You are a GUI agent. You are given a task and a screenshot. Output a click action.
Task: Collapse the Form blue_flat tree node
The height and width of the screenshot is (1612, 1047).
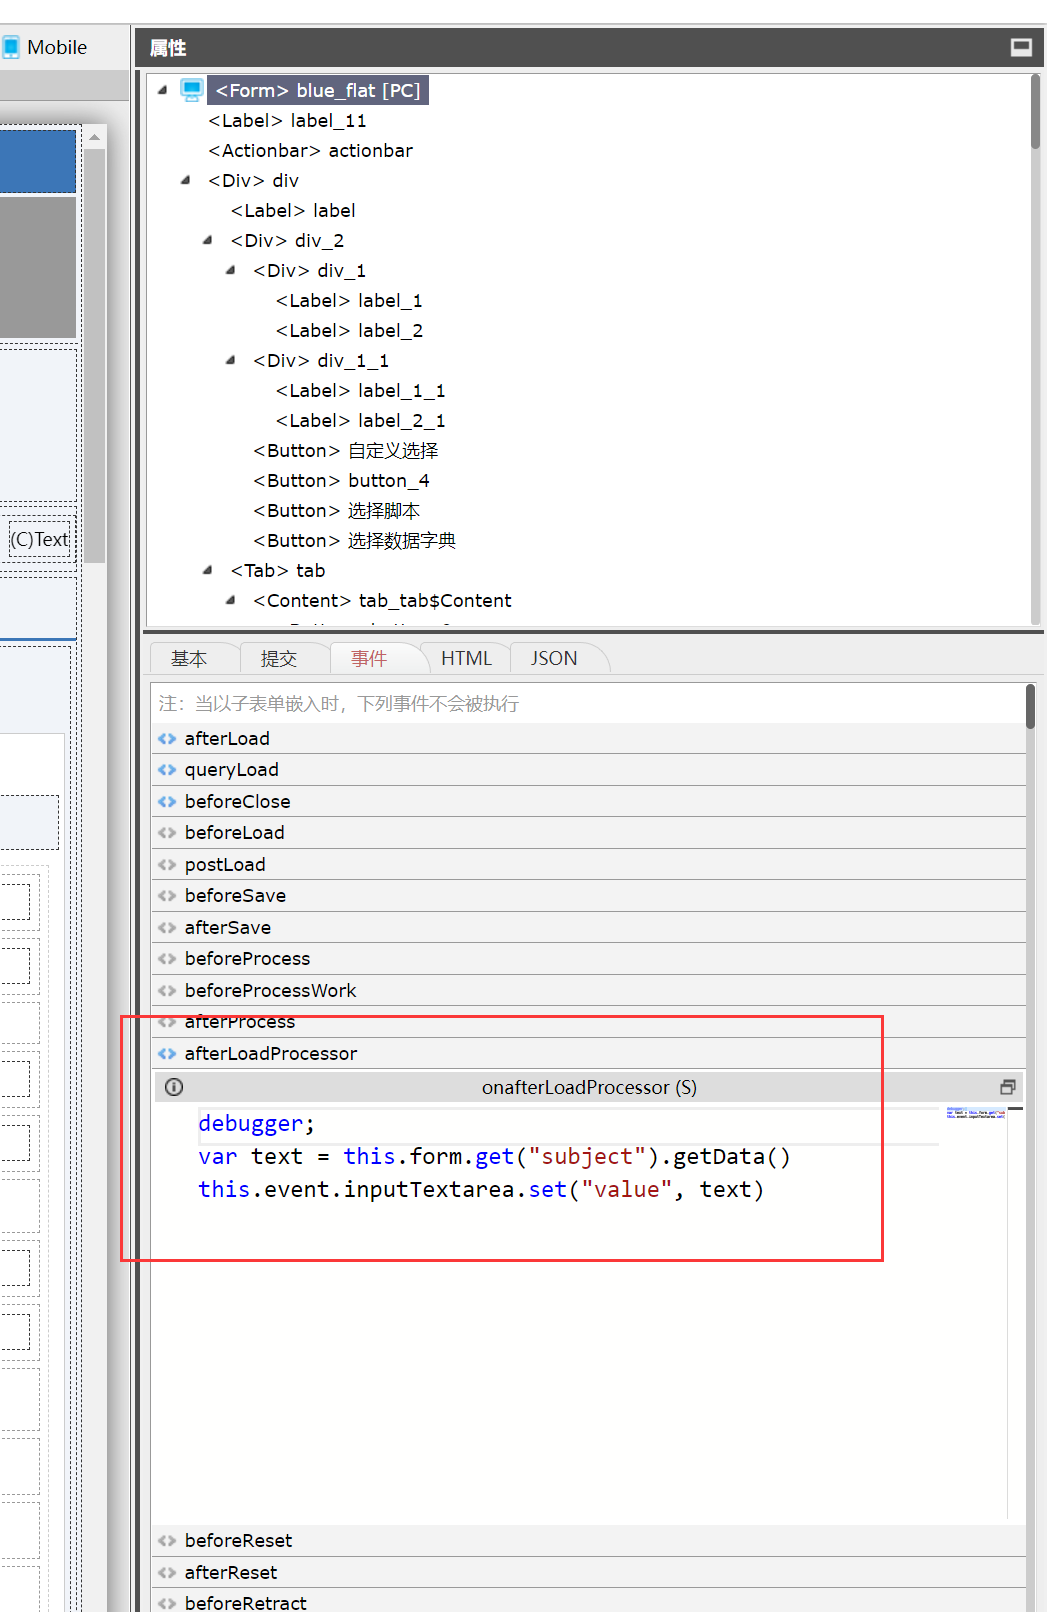point(163,90)
